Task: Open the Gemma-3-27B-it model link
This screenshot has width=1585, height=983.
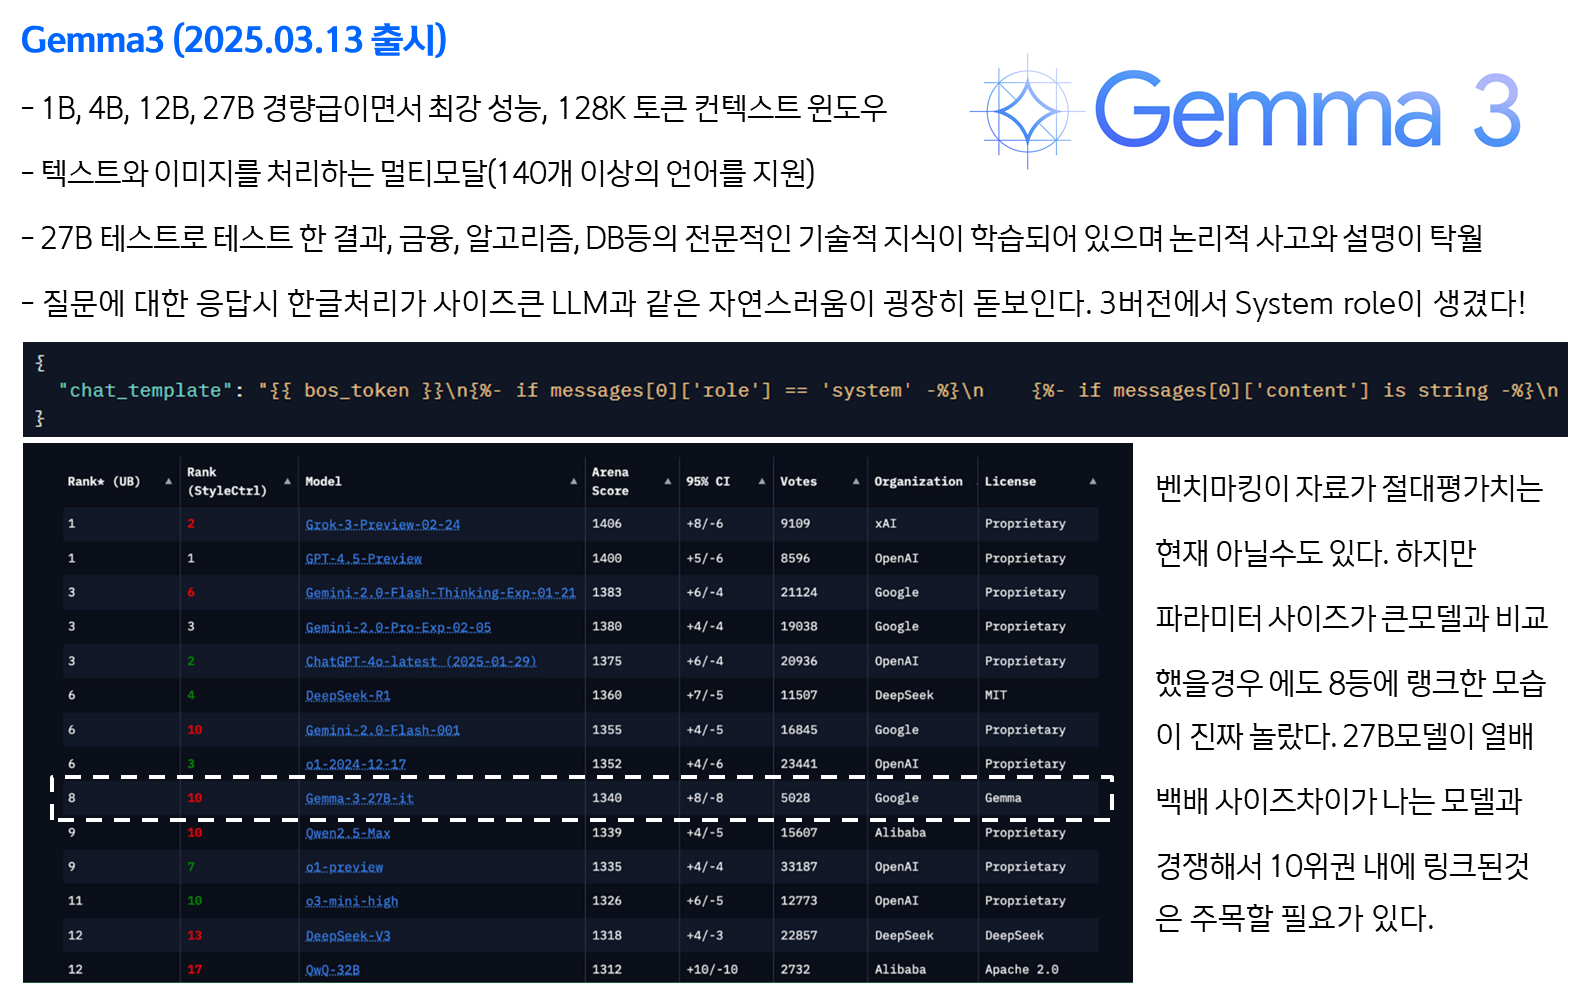Action: (359, 799)
